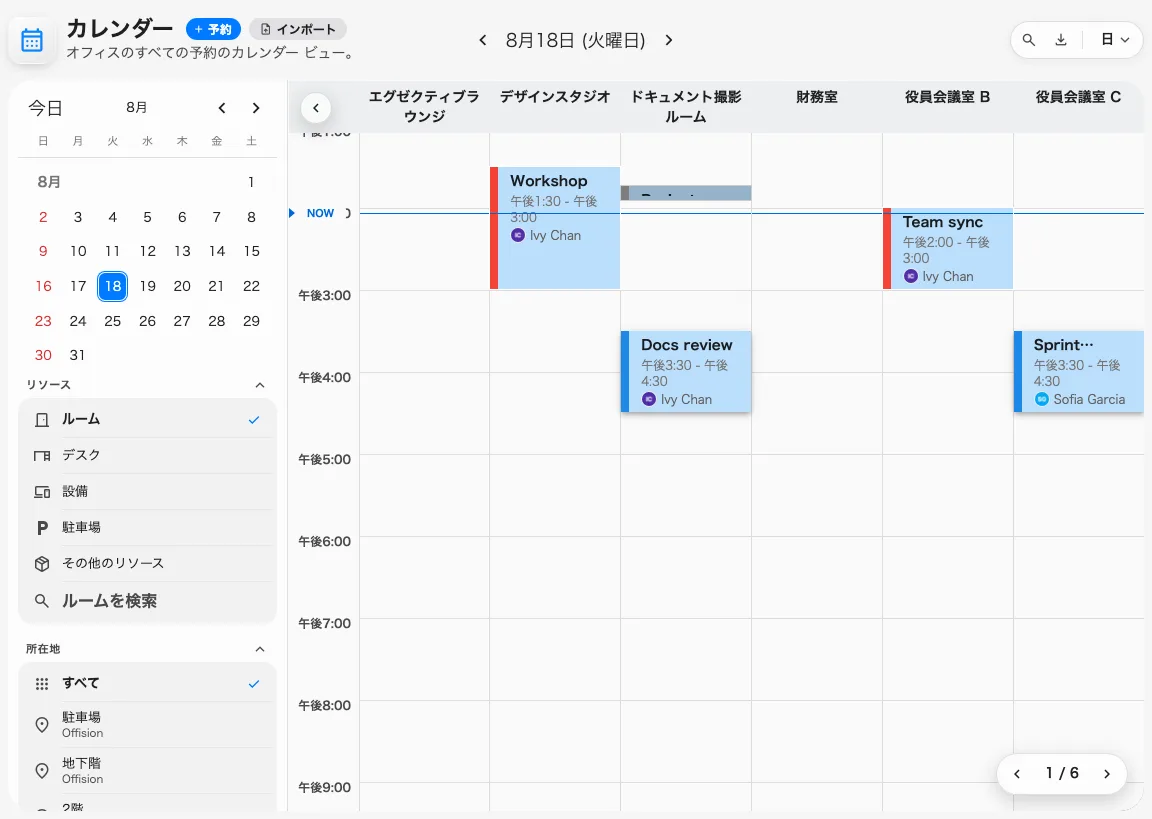Click the download export icon
The width and height of the screenshot is (1152, 819).
point(1061,40)
